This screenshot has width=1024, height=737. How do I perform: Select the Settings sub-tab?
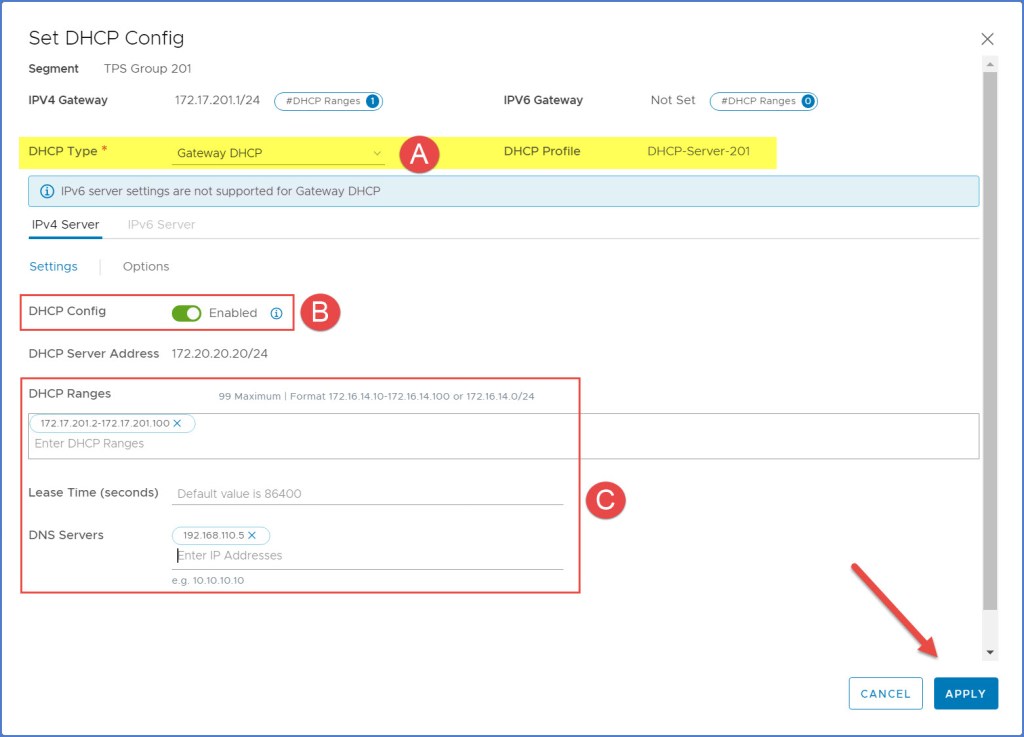pyautogui.click(x=53, y=267)
